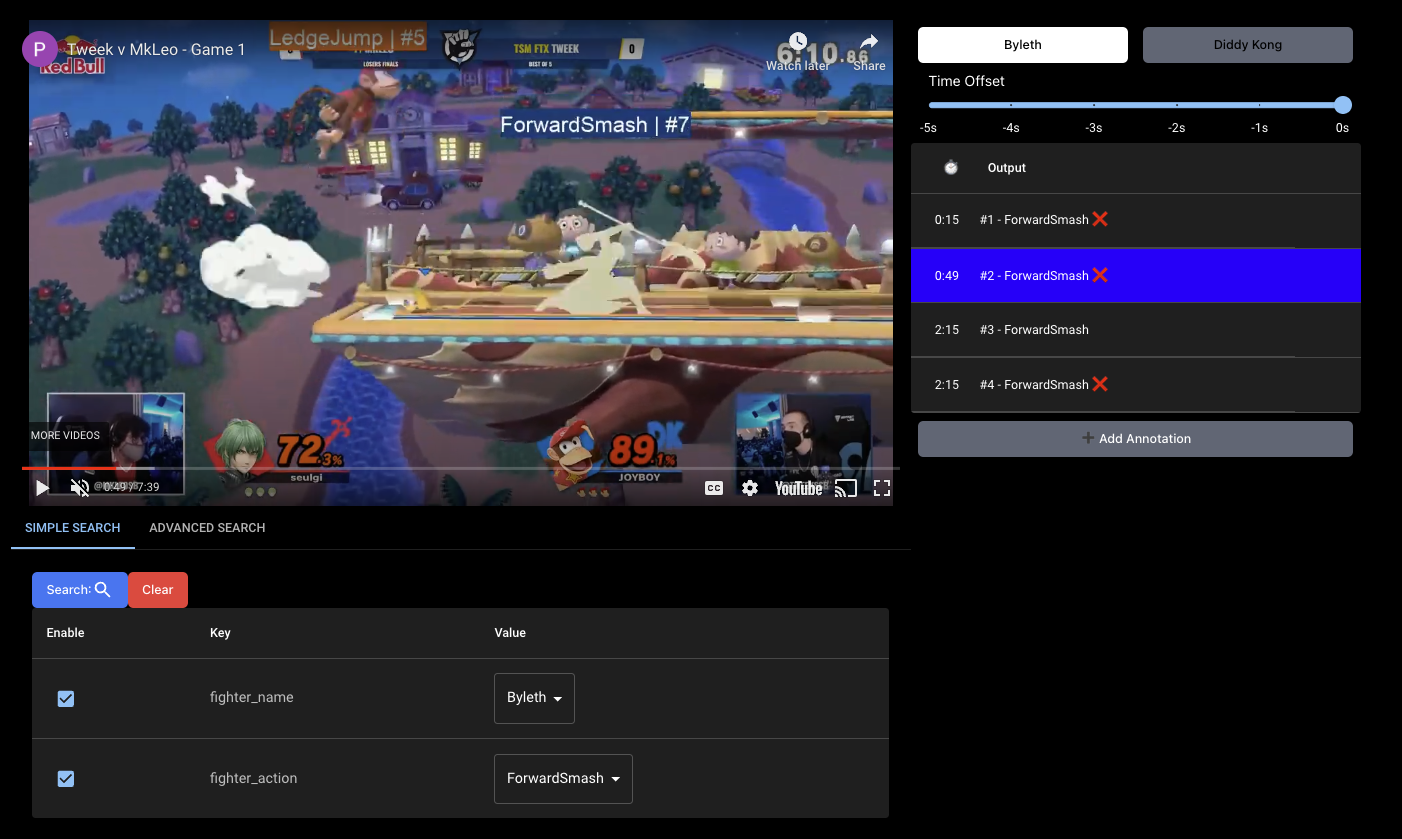
Task: Remove annotation #4 using red X
Action: (x=1100, y=384)
